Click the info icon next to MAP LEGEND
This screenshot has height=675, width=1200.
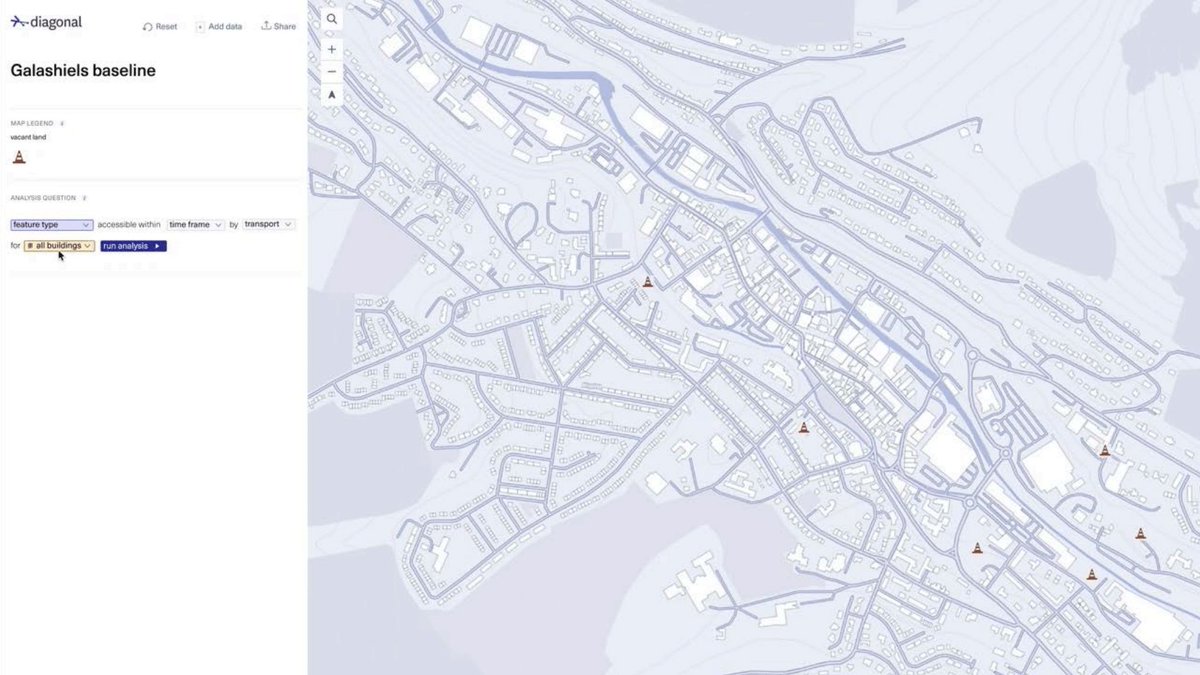pyautogui.click(x=60, y=123)
